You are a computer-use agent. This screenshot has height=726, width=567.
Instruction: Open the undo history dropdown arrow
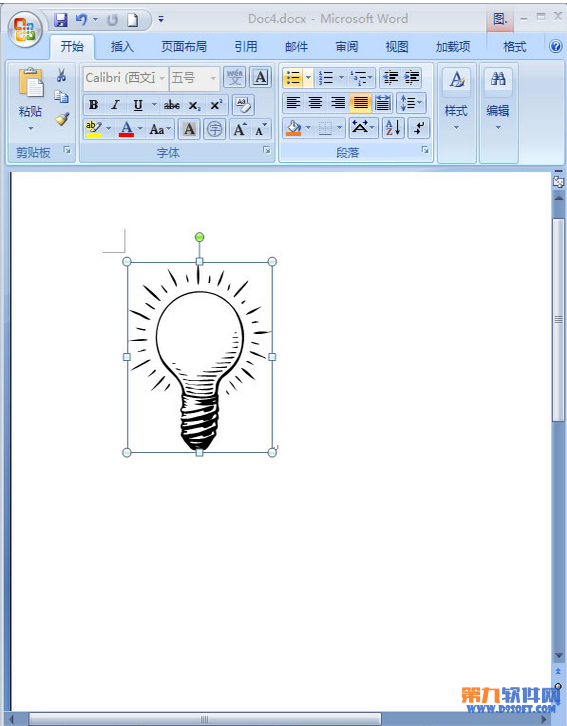95,19
